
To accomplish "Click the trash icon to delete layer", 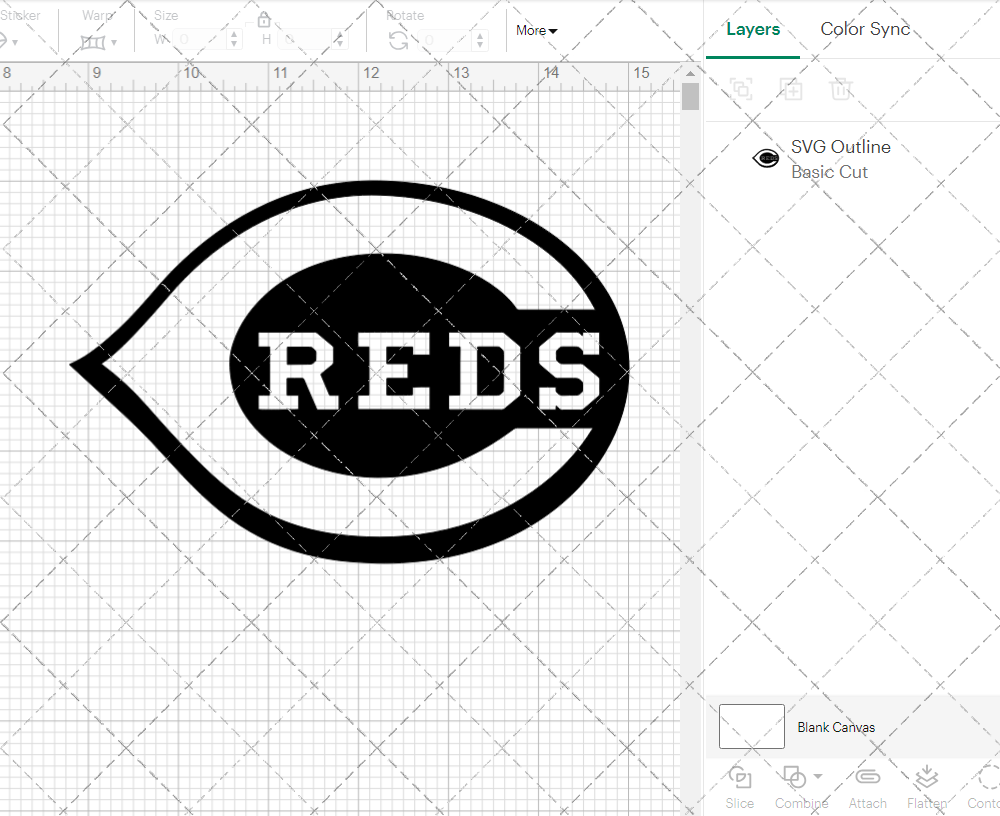I will [841, 89].
